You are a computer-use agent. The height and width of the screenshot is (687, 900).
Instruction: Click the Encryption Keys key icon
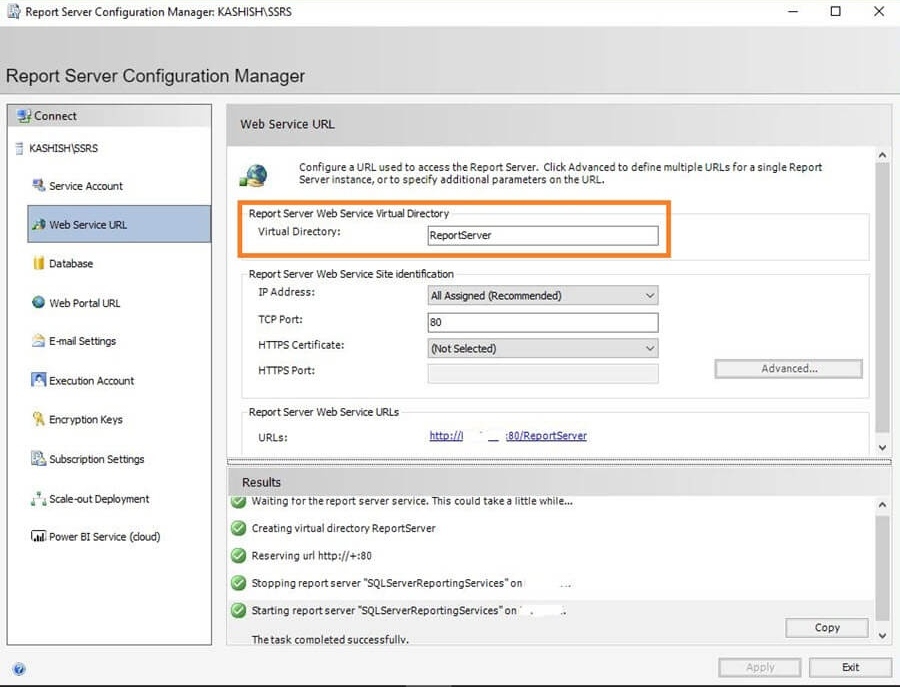click(38, 419)
